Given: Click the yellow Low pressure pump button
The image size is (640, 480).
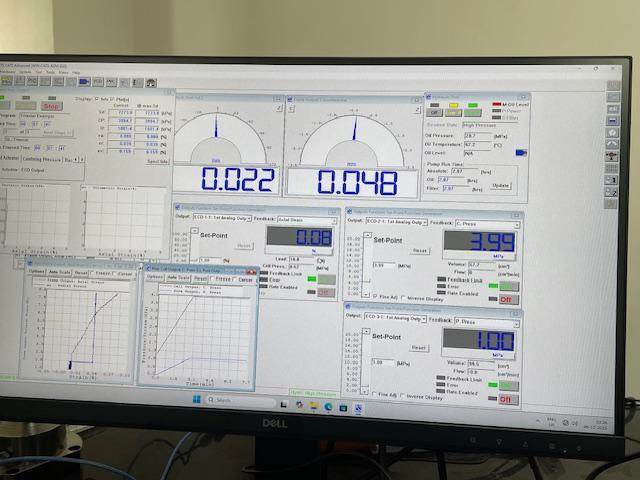Looking at the screenshot, I should [453, 113].
